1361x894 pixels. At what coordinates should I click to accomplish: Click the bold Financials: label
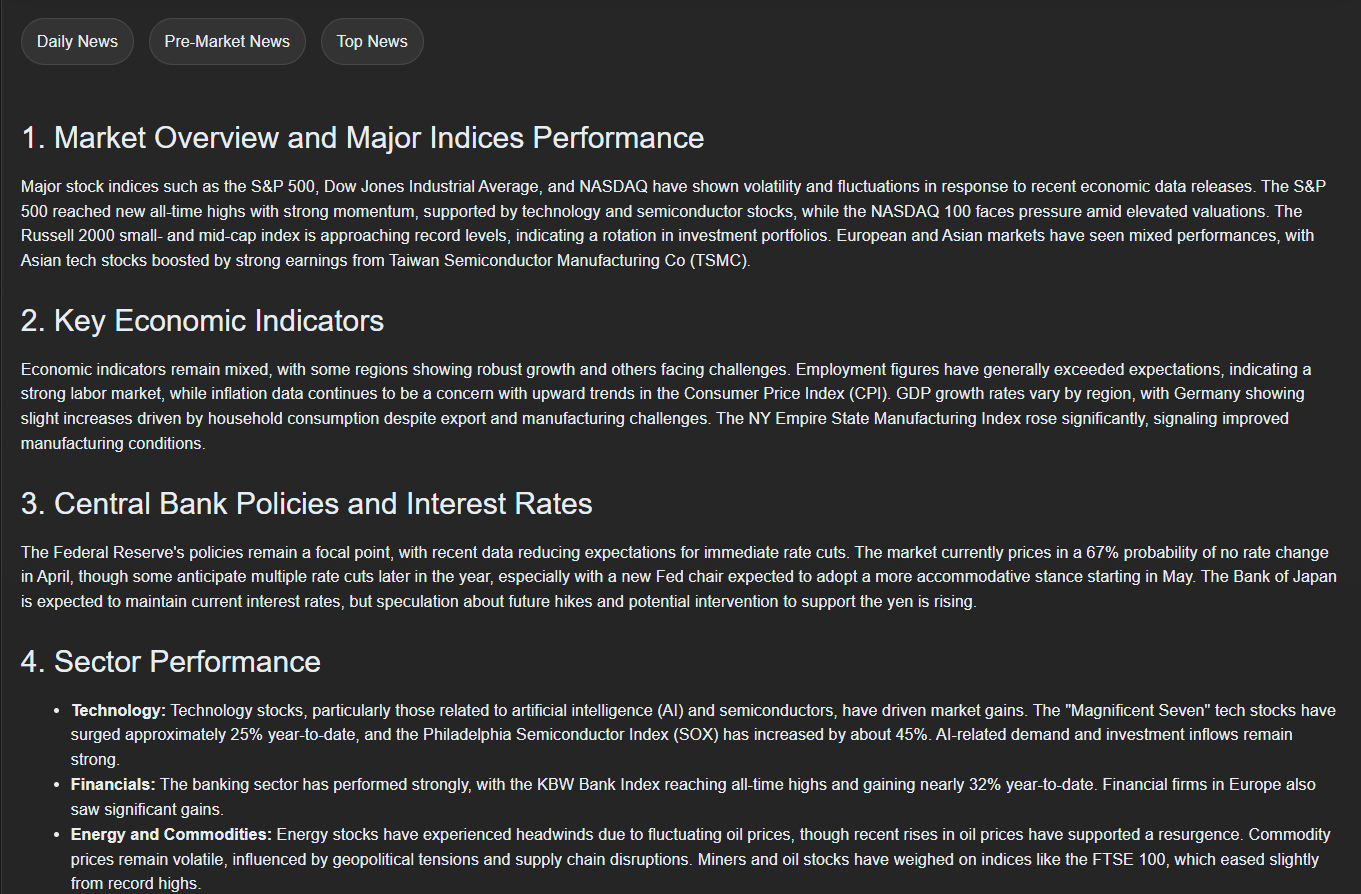[x=113, y=784]
